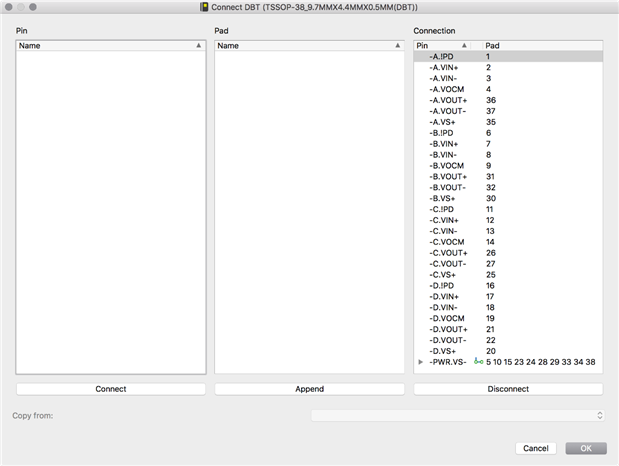This screenshot has height=466, width=619.
Task: Click pad list 5 10 15 23 24 28 29 33 34 38
Action: pos(540,362)
